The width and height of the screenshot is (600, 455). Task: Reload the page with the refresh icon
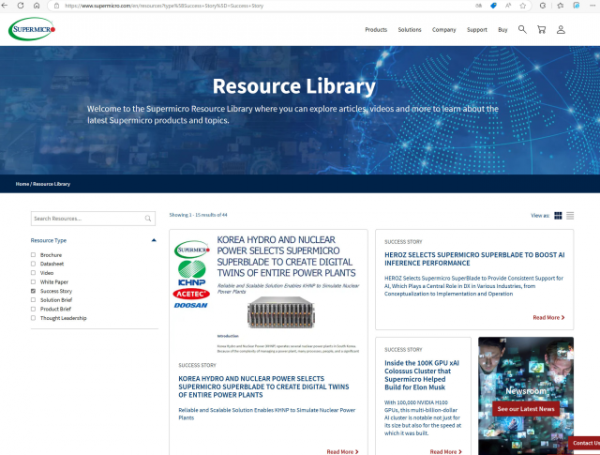coord(21,5)
